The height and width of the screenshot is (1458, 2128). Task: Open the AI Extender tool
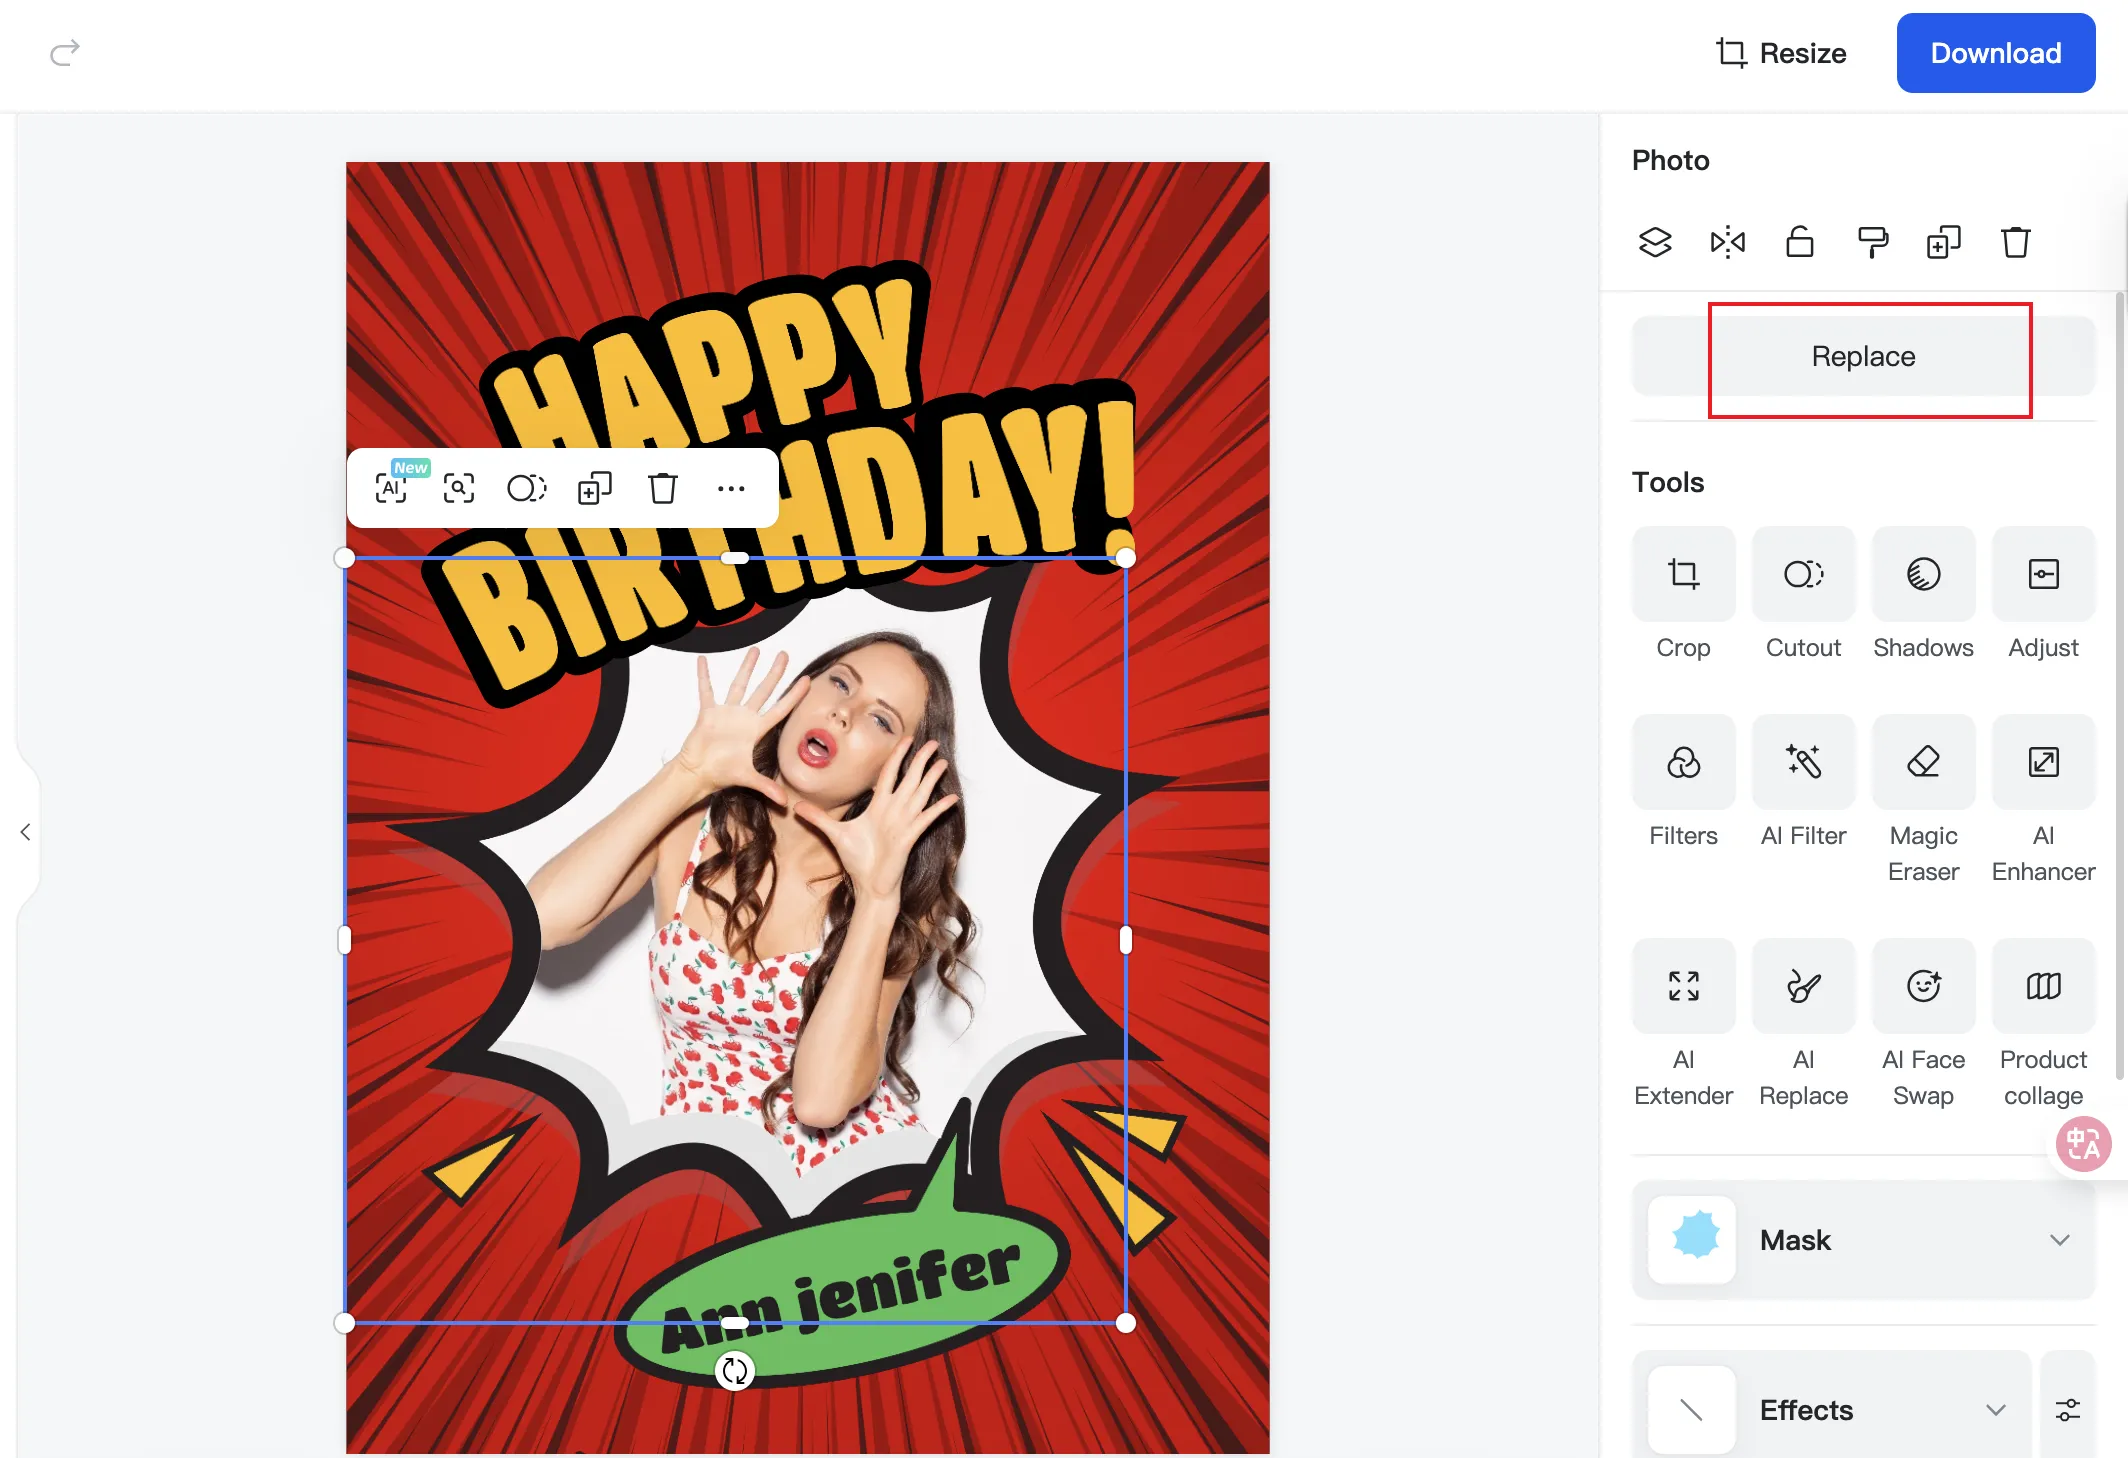coord(1683,985)
